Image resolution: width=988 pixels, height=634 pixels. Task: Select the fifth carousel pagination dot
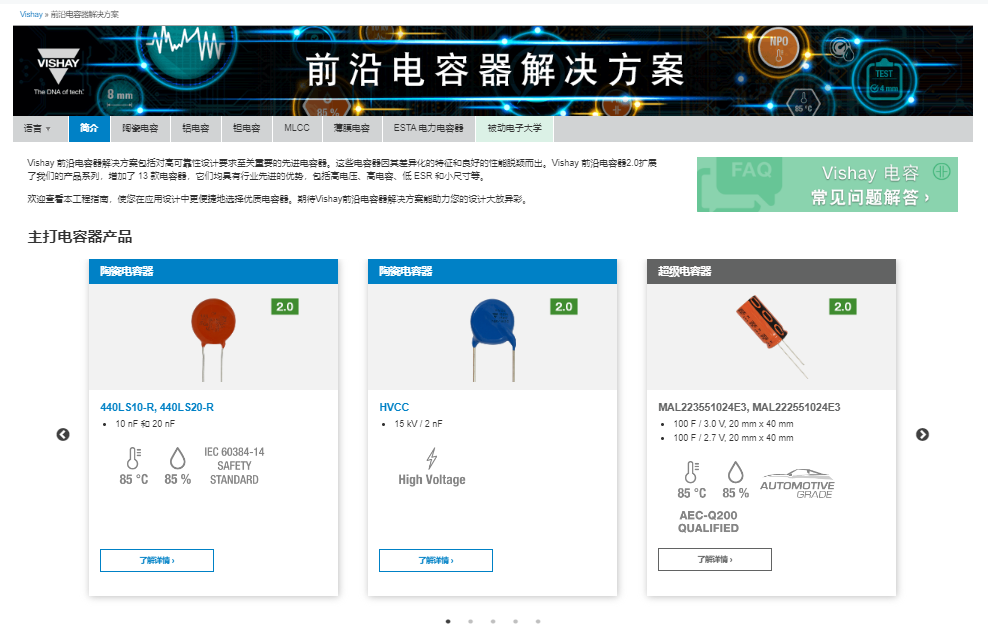[538, 621]
